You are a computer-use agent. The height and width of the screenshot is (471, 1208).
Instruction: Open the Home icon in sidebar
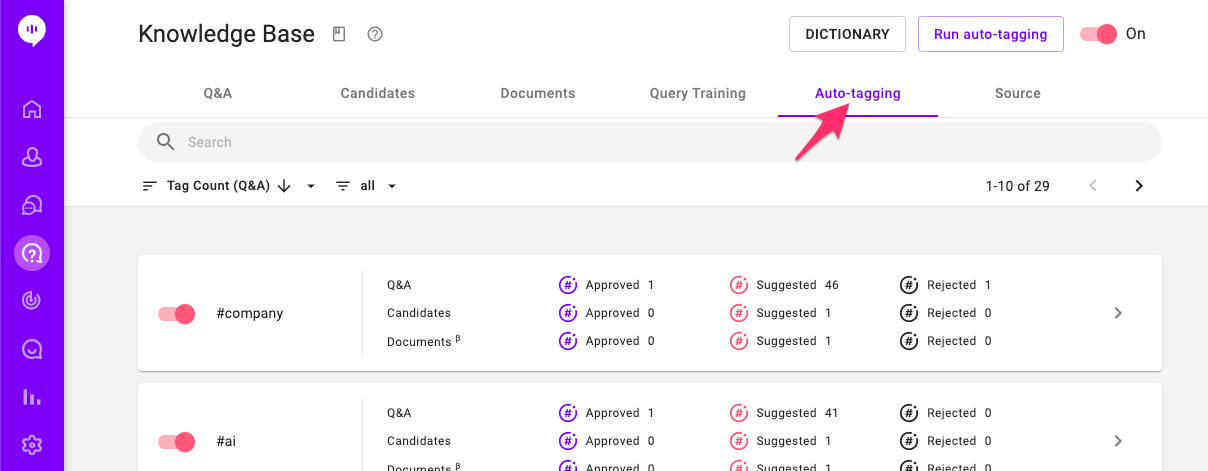point(32,109)
